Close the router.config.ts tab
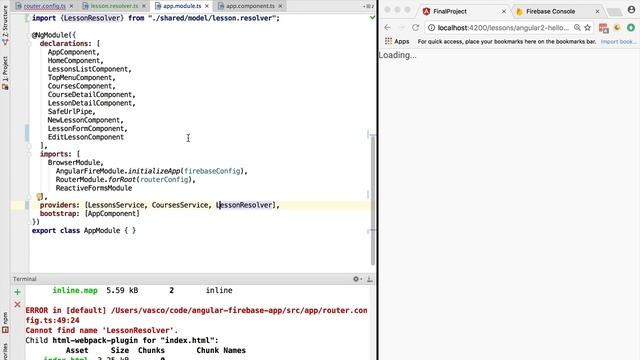Viewport: 640px width, 360px height. point(71,6)
